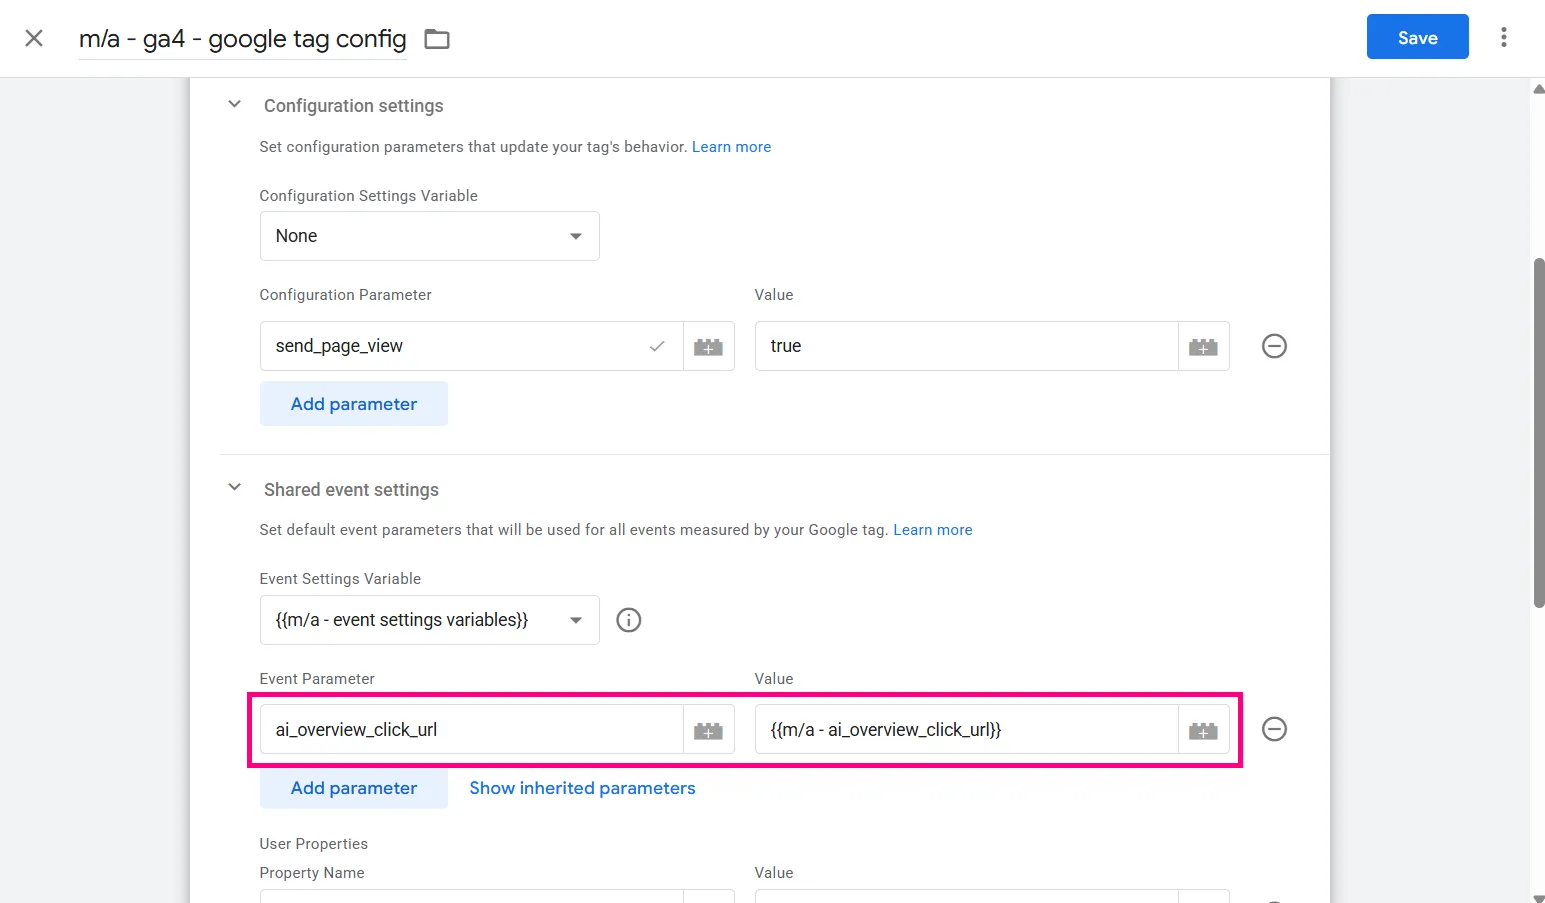Insert variable for ai_overview_click_url parameter name
The height and width of the screenshot is (903, 1545).
point(708,730)
